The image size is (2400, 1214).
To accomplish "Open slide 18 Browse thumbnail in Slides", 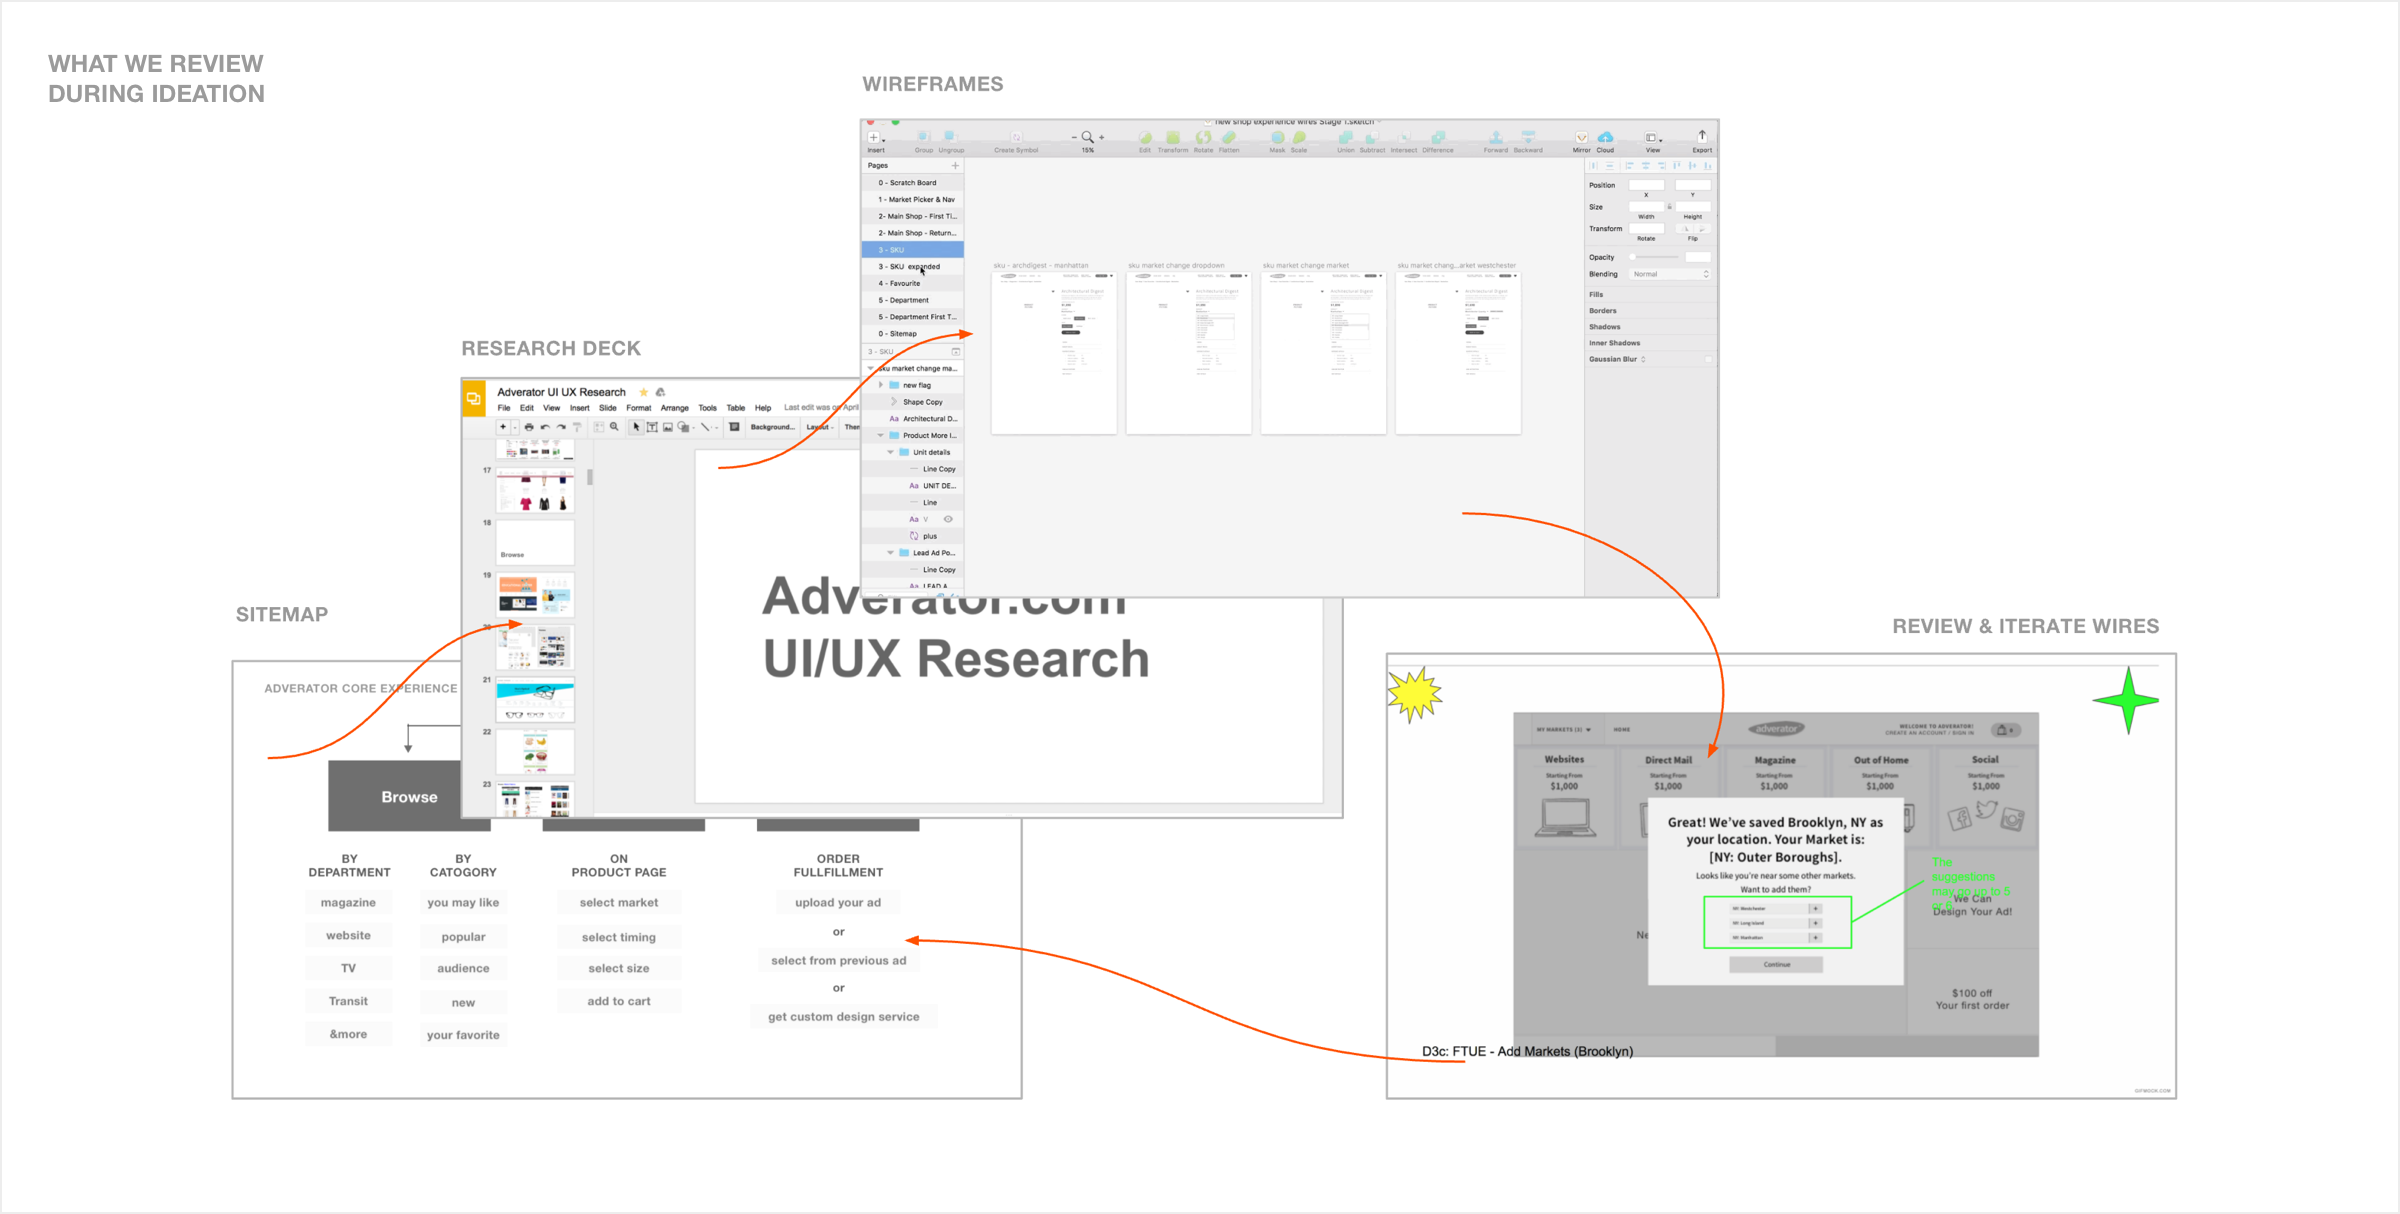I will [535, 542].
